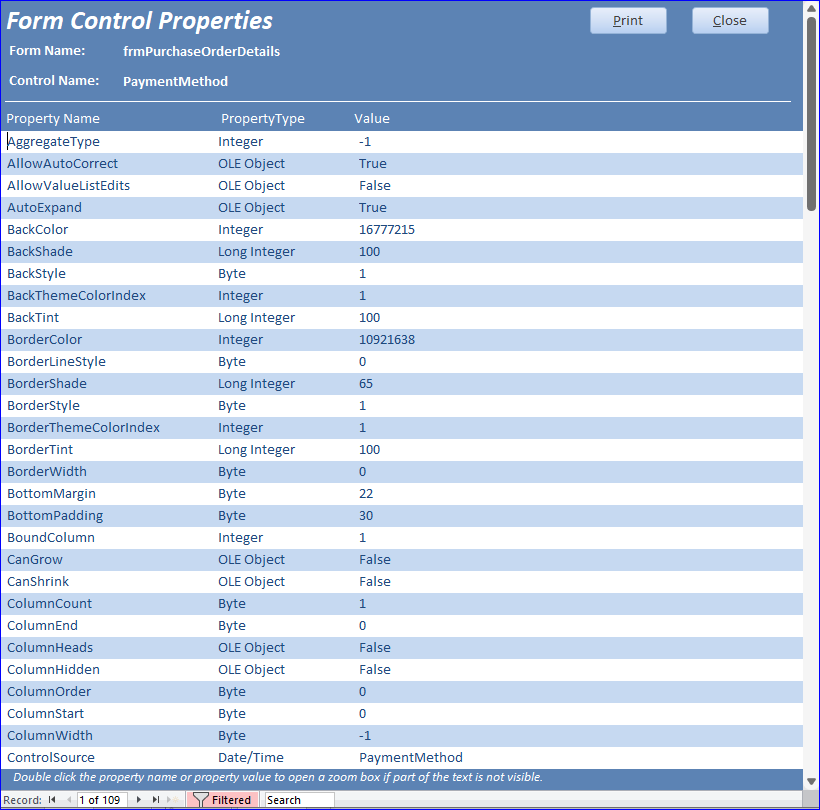Select the BorderWidth property name

(x=47, y=471)
